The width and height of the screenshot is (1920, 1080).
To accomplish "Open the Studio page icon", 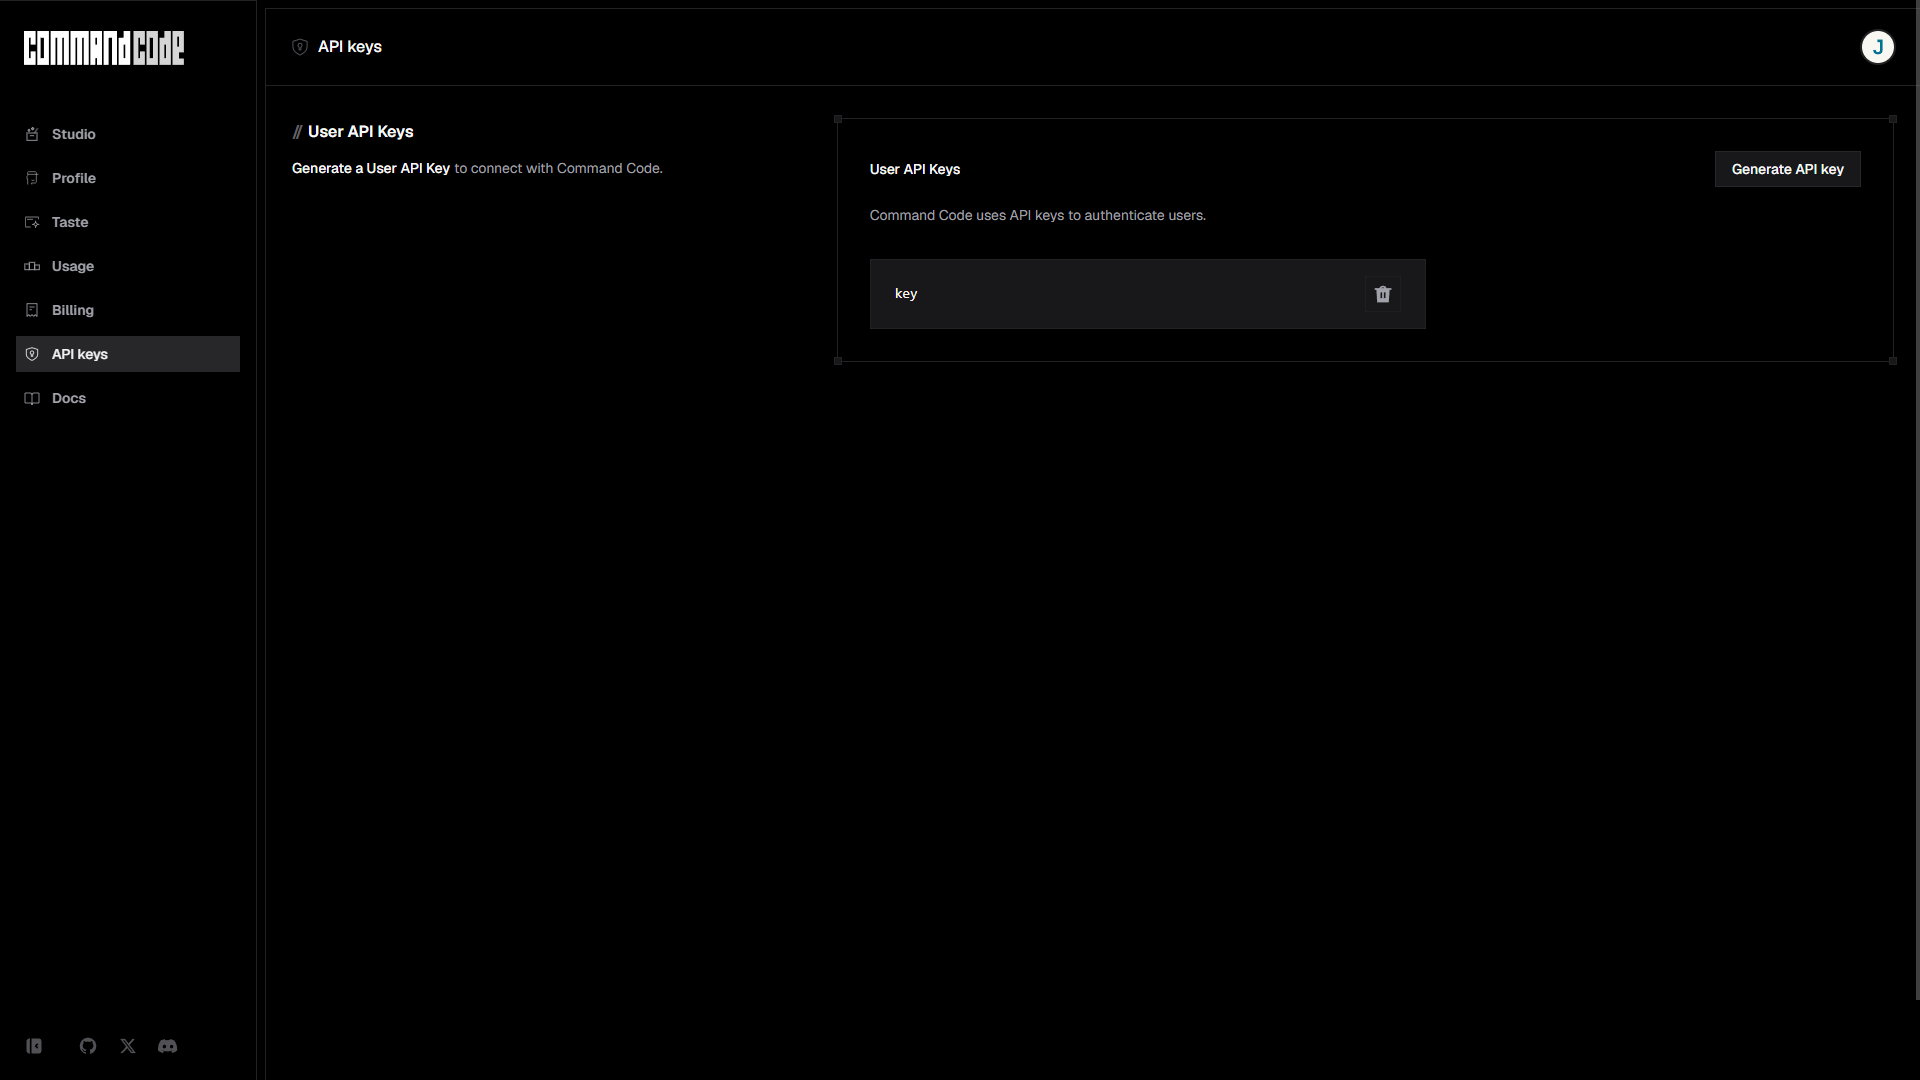I will tap(32, 134).
